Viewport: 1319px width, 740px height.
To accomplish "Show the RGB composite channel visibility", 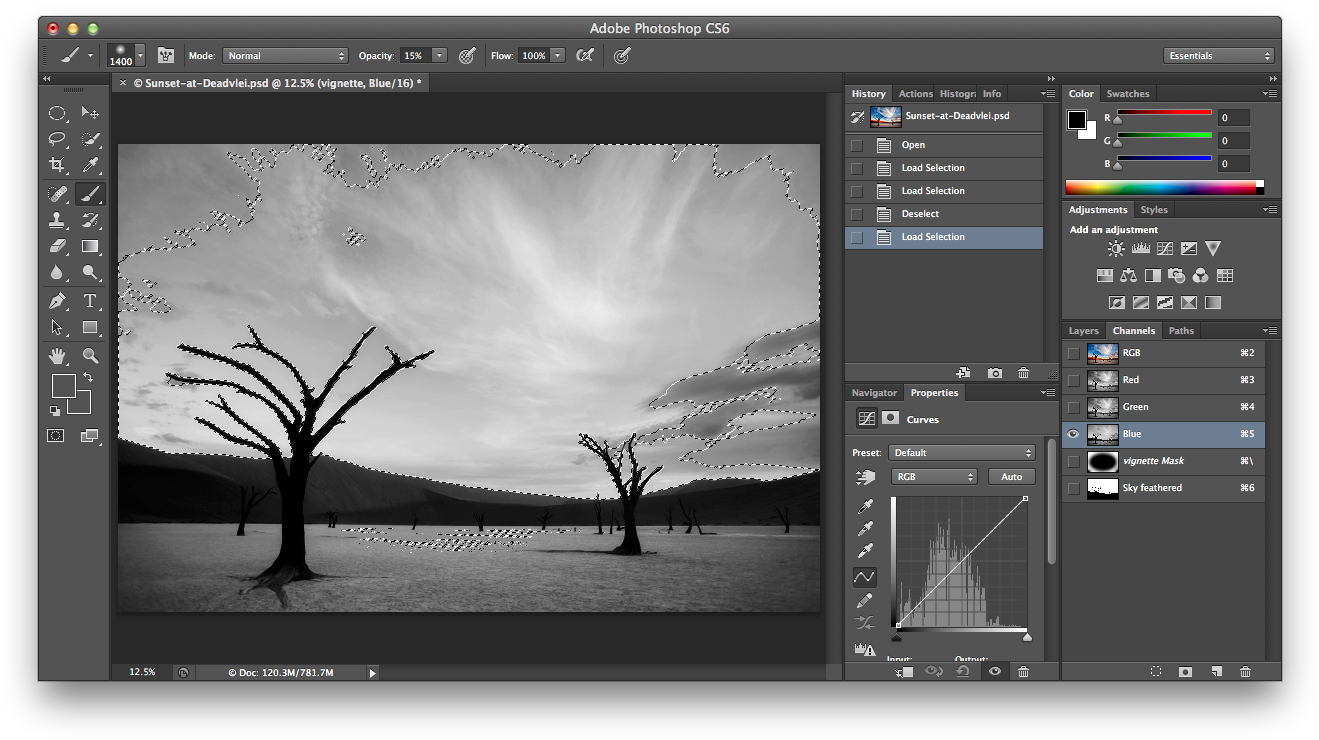I will (x=1073, y=353).
